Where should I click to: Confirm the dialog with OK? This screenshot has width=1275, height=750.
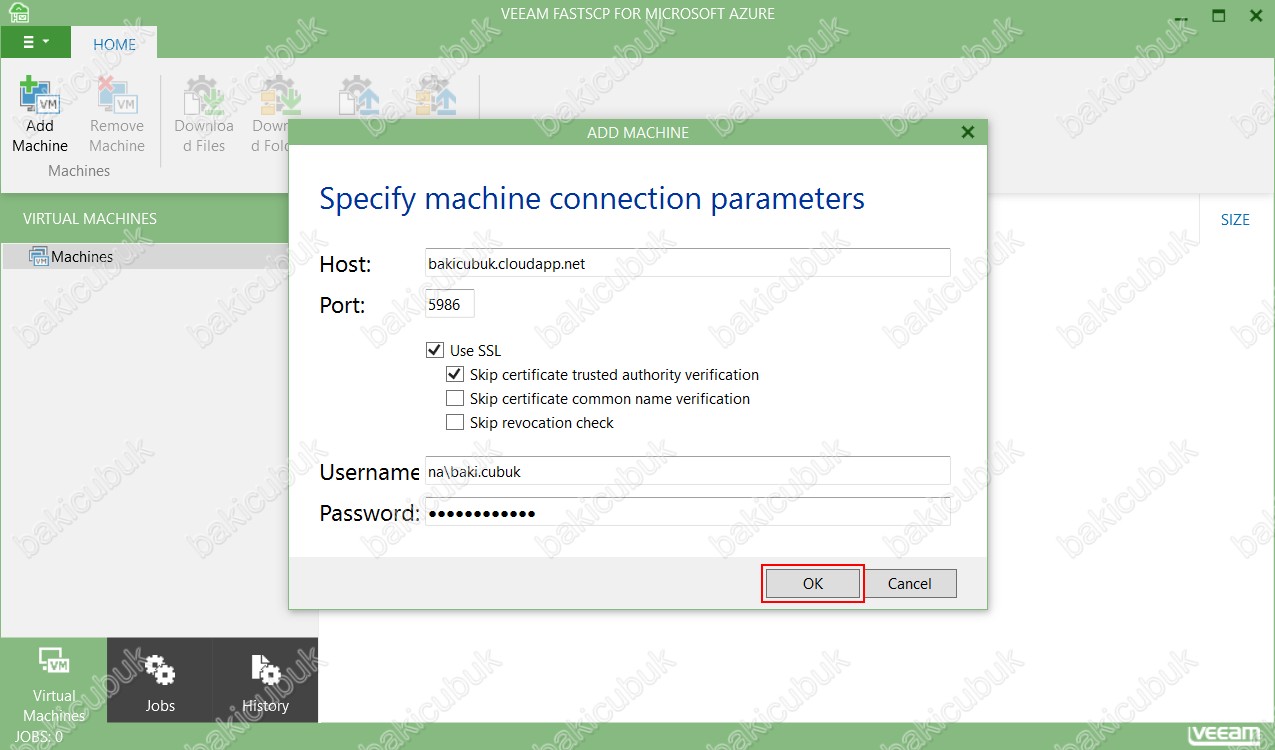[x=812, y=583]
